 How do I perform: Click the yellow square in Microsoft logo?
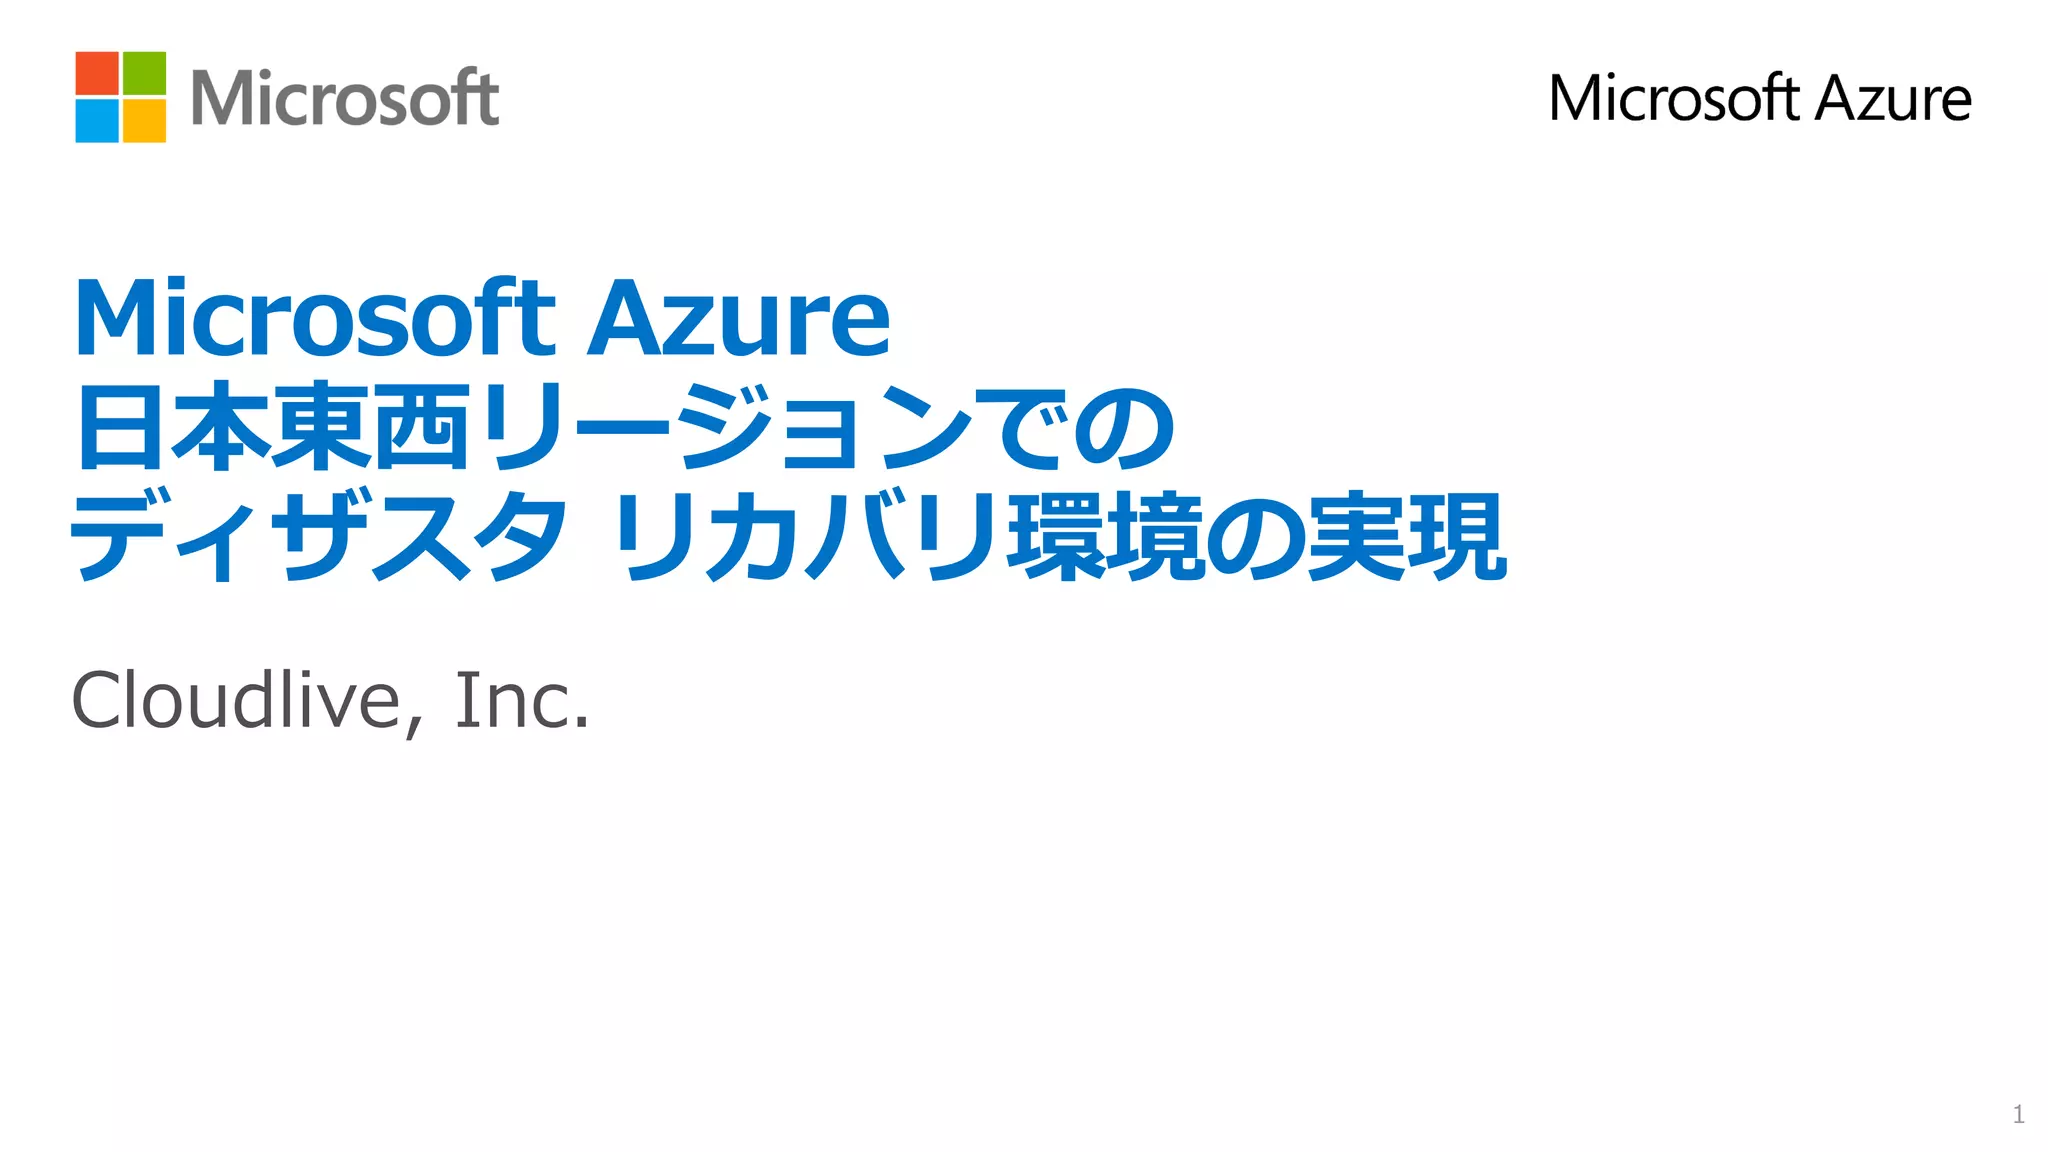(x=144, y=120)
